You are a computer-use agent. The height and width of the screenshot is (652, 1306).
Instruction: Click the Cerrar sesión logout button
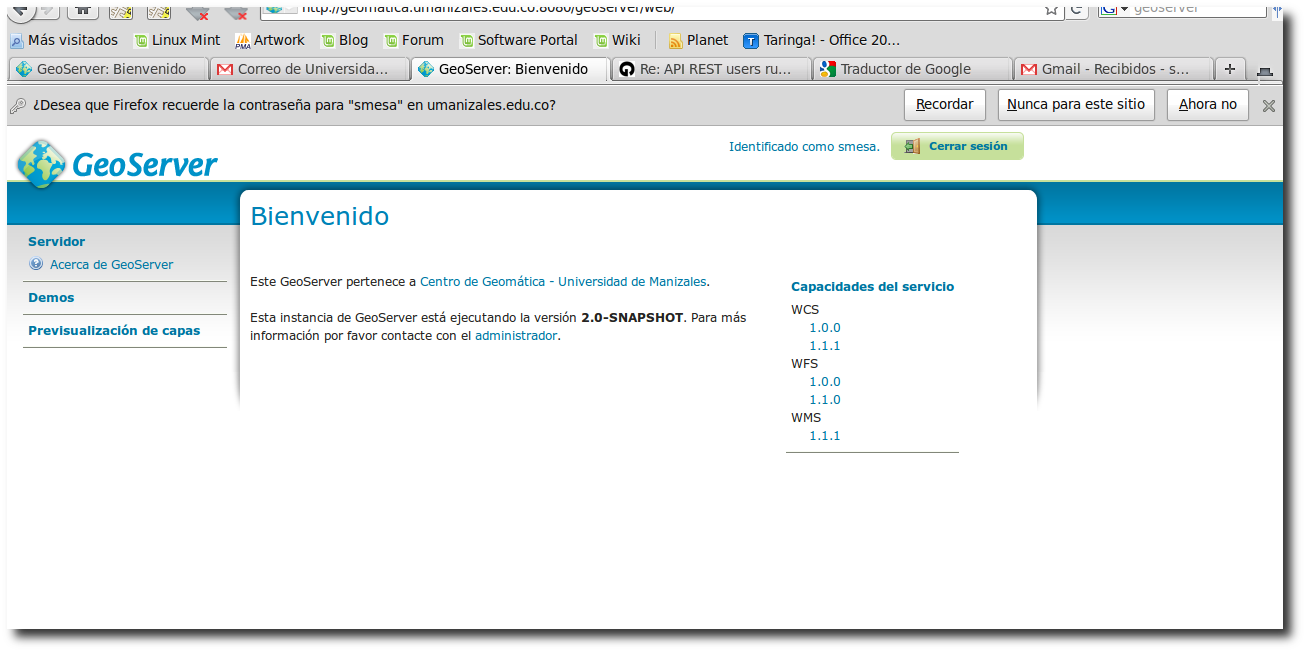[x=957, y=146]
